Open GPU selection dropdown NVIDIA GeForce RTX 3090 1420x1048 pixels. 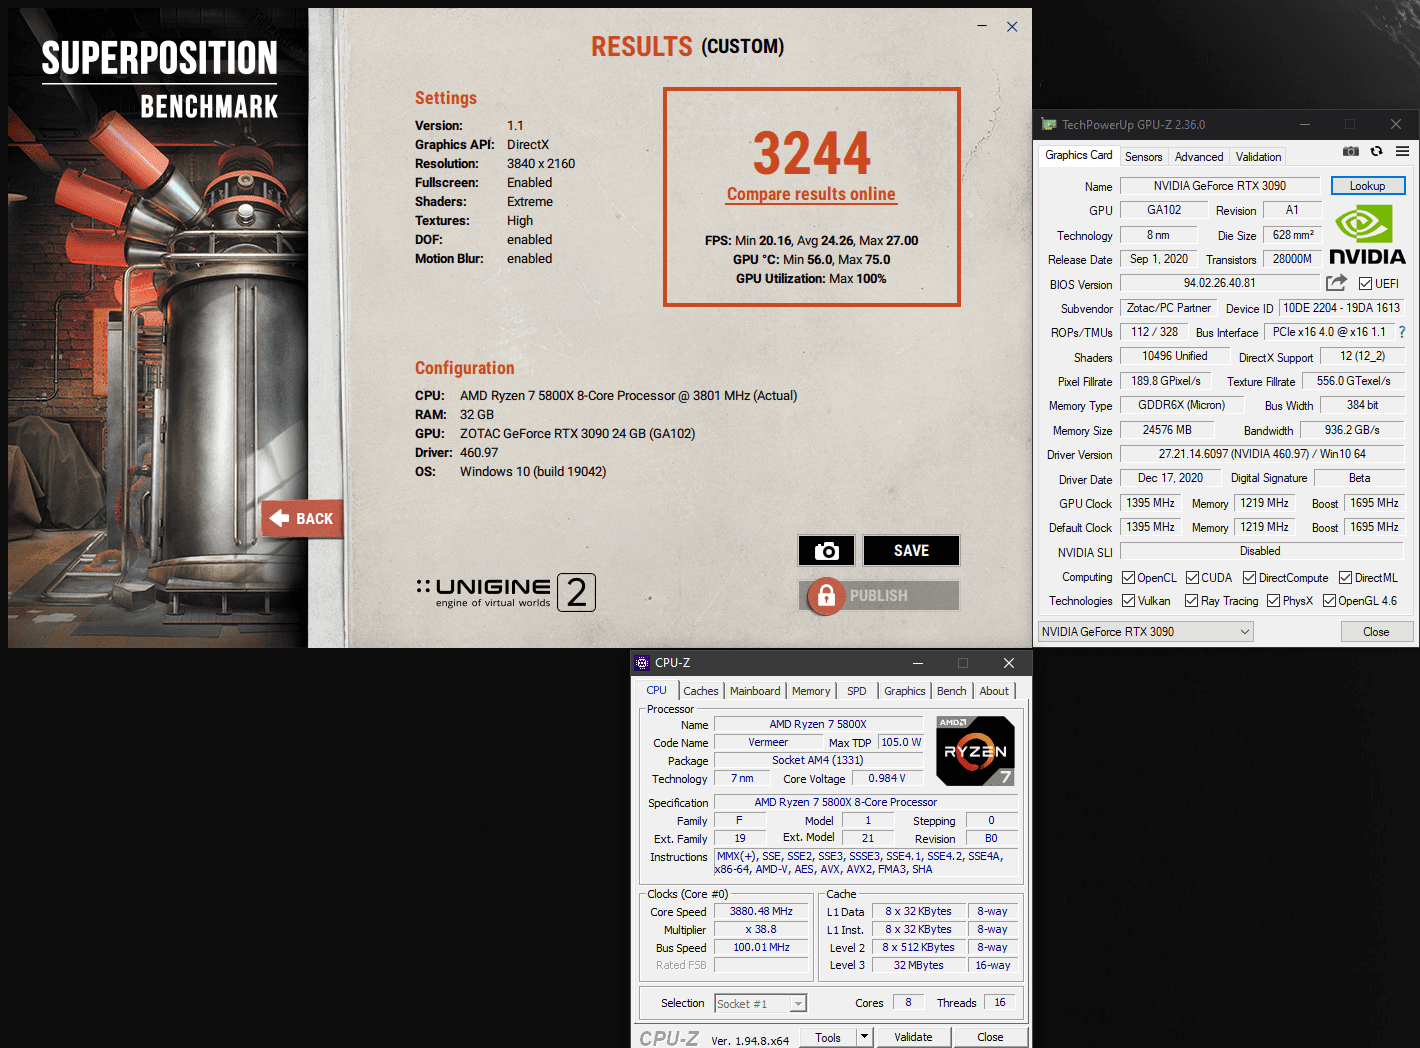pyautogui.click(x=1145, y=632)
